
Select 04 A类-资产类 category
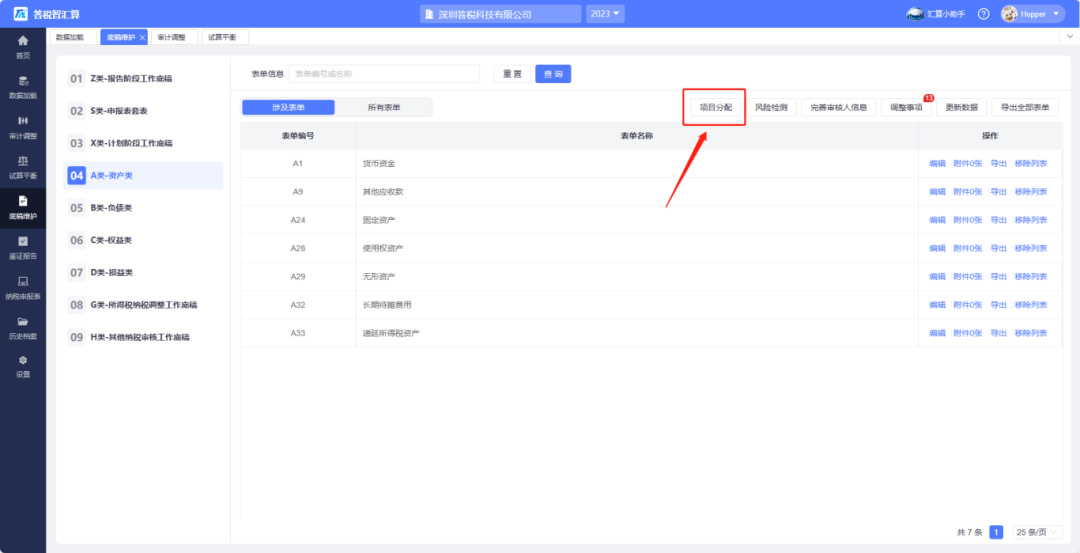point(143,176)
